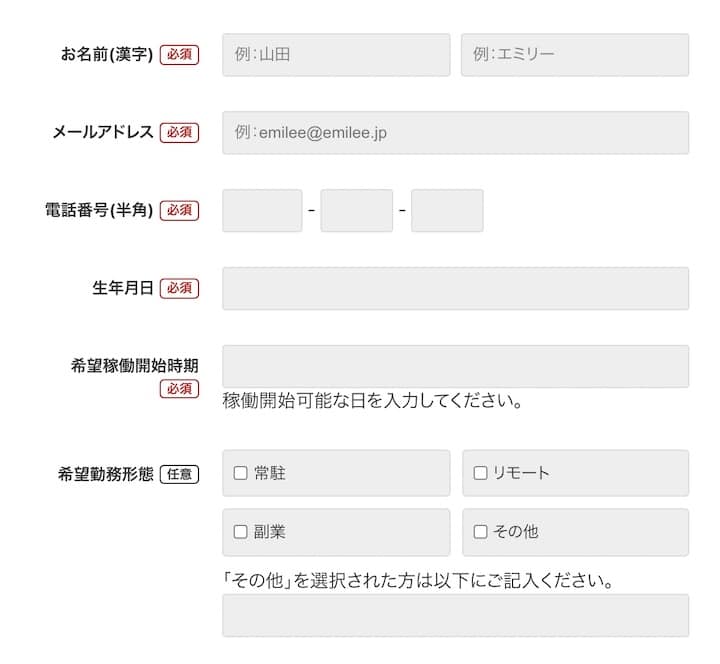This screenshot has width=720, height=664.
Task: Click the お名前(漢字) label
Action: [107, 55]
